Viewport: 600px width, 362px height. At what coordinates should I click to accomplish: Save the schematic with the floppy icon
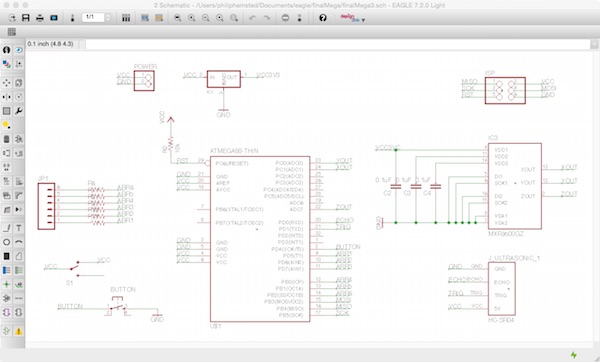tap(26, 18)
